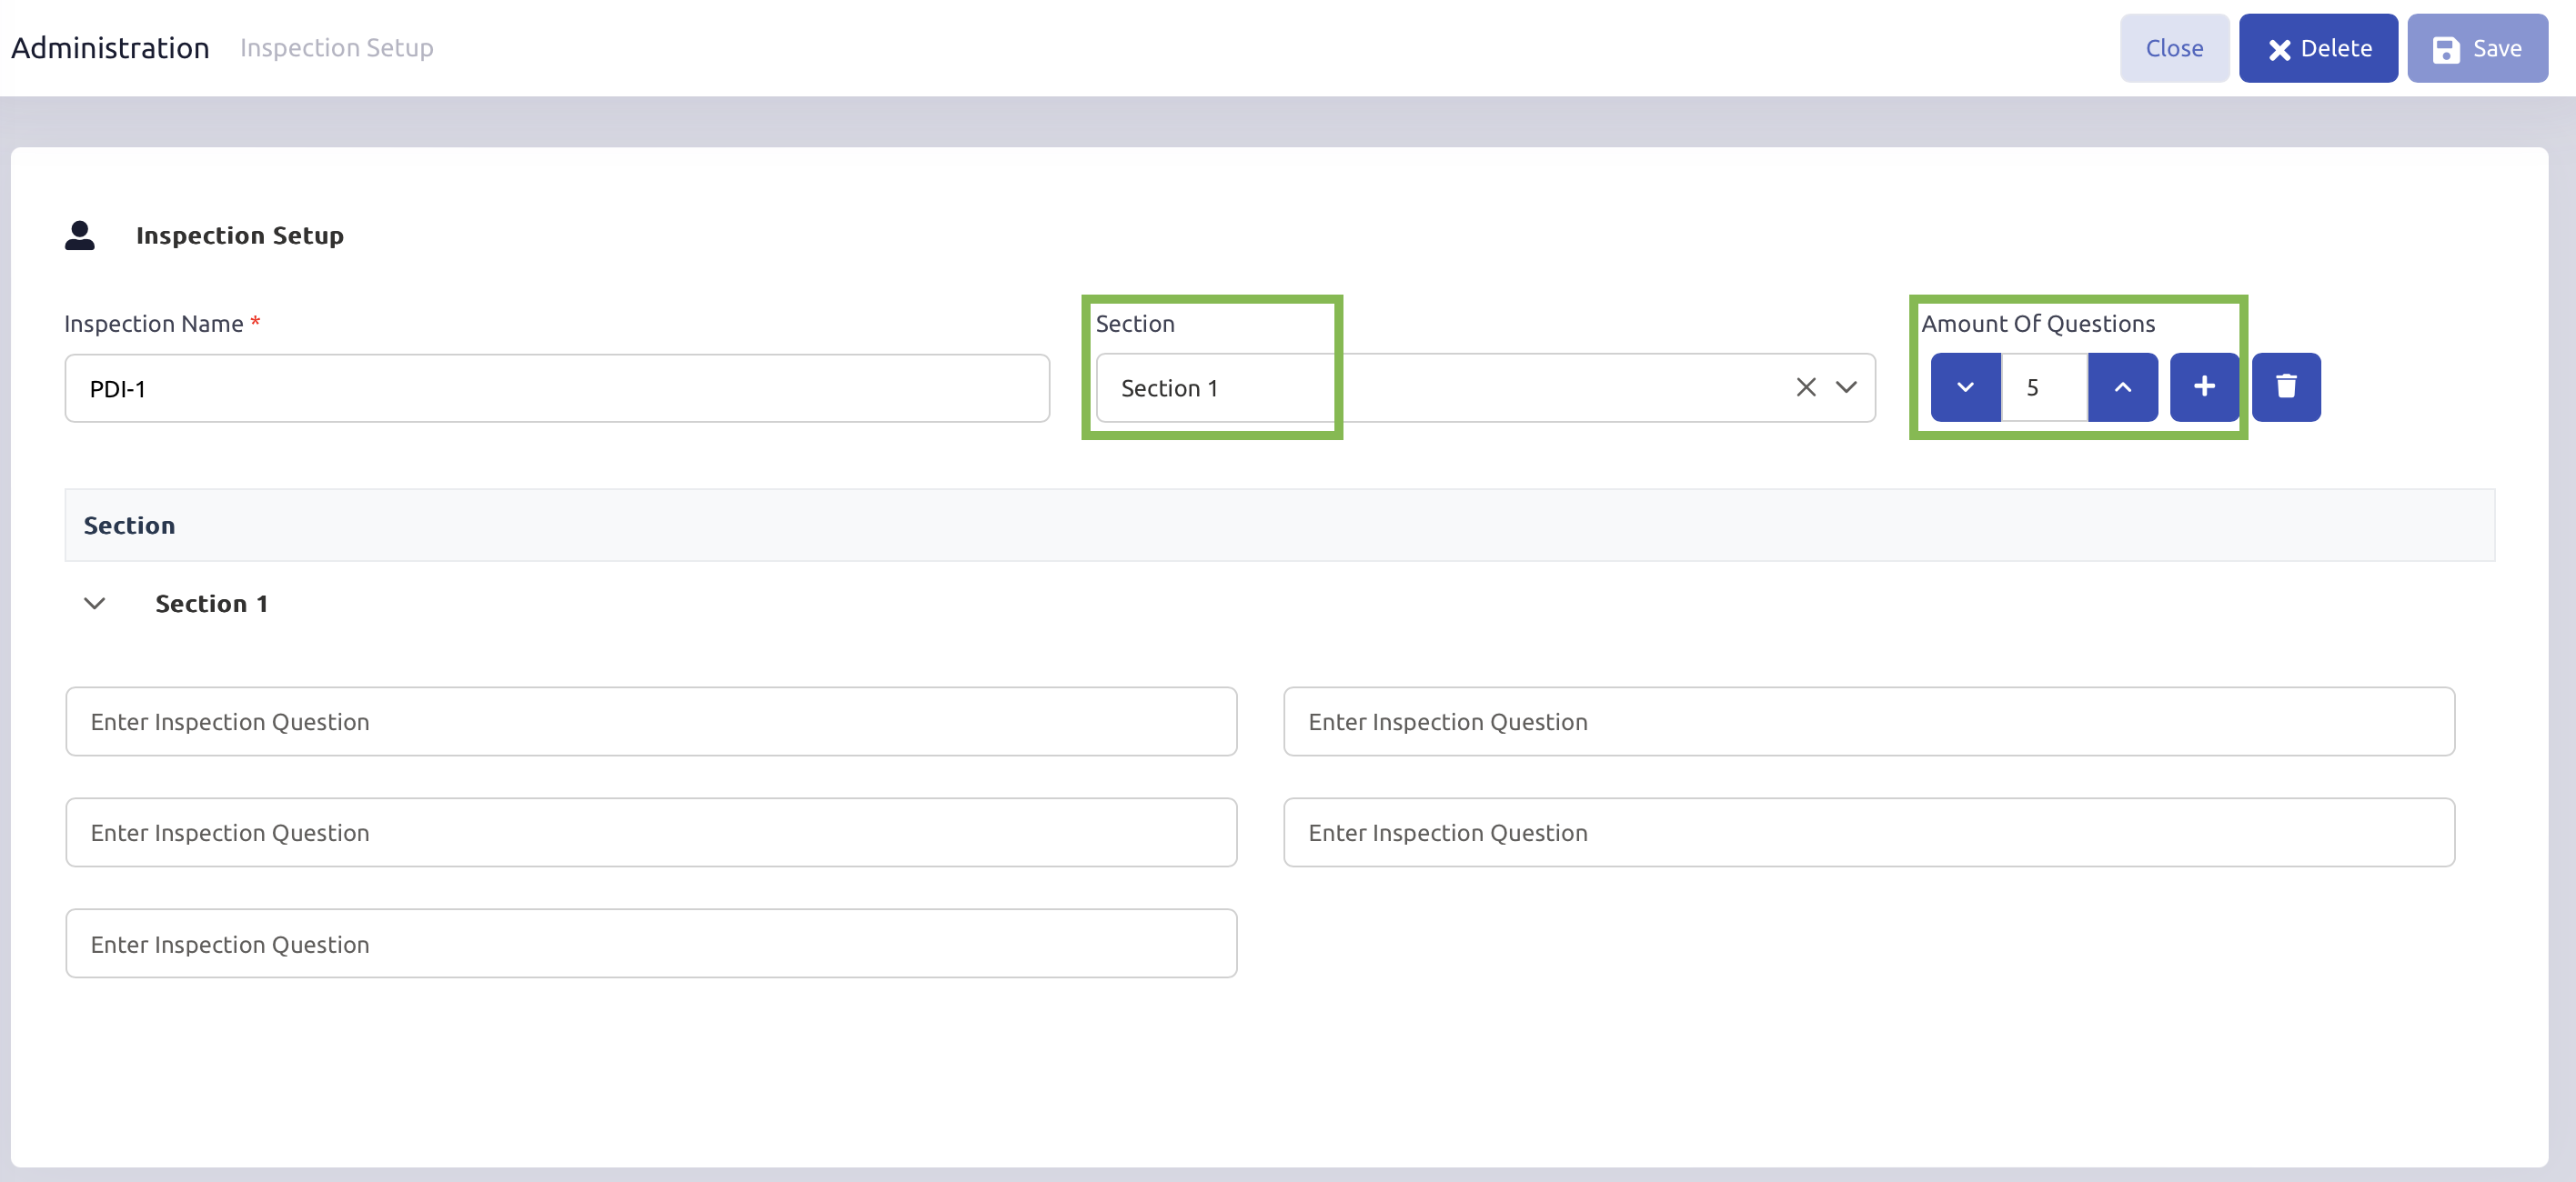Click the plus icon to add questions
The height and width of the screenshot is (1182, 2576).
coord(2203,387)
